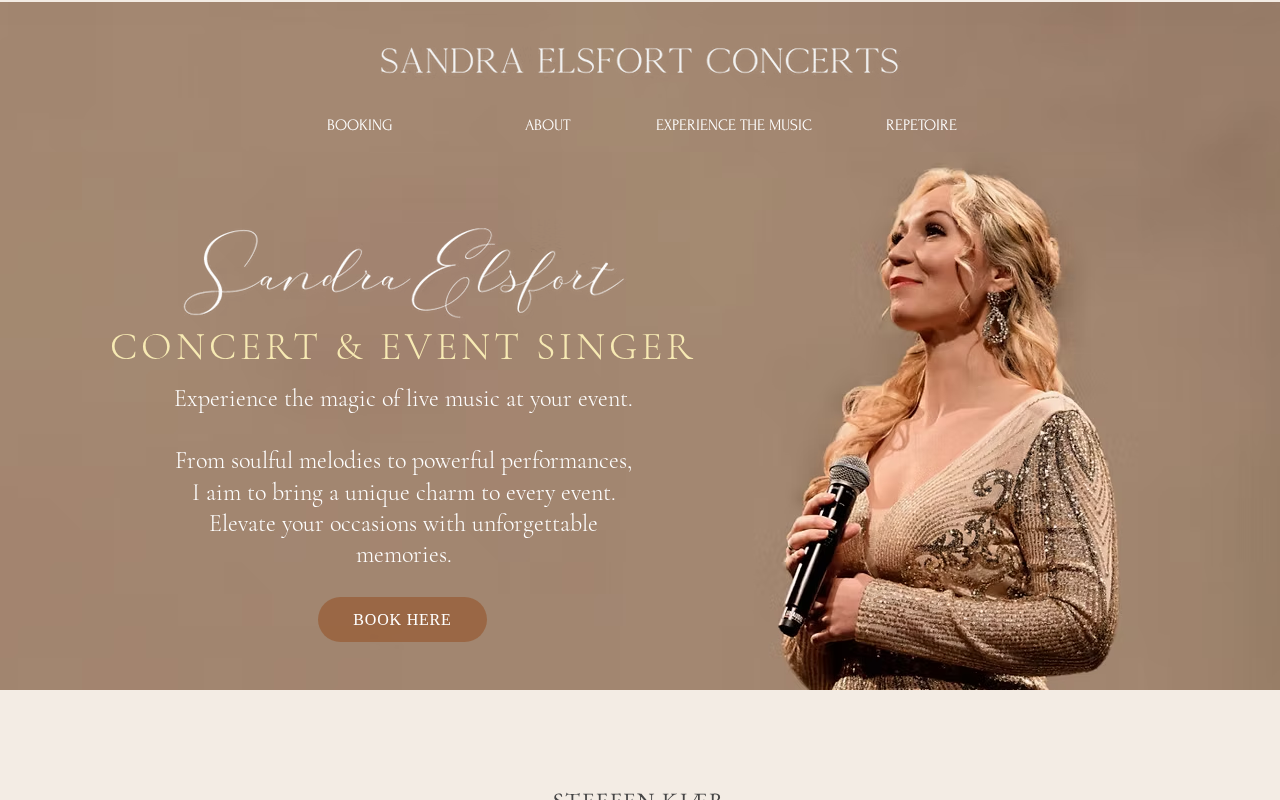The width and height of the screenshot is (1280, 800).
Task: Click the light beige section below the banner
Action: click(x=640, y=738)
